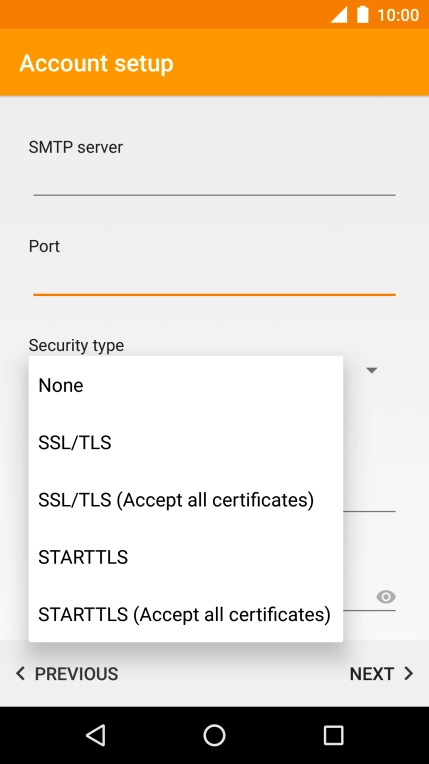This screenshot has height=764, width=429.
Task: Tap the signal strength icon
Action: (339, 15)
